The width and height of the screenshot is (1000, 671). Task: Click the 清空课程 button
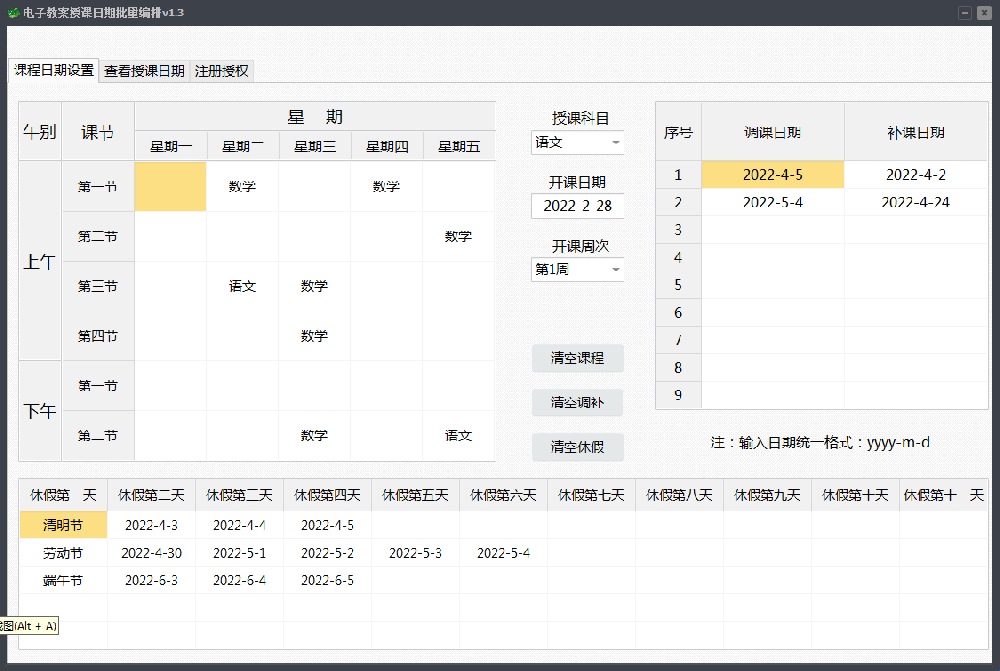click(577, 358)
